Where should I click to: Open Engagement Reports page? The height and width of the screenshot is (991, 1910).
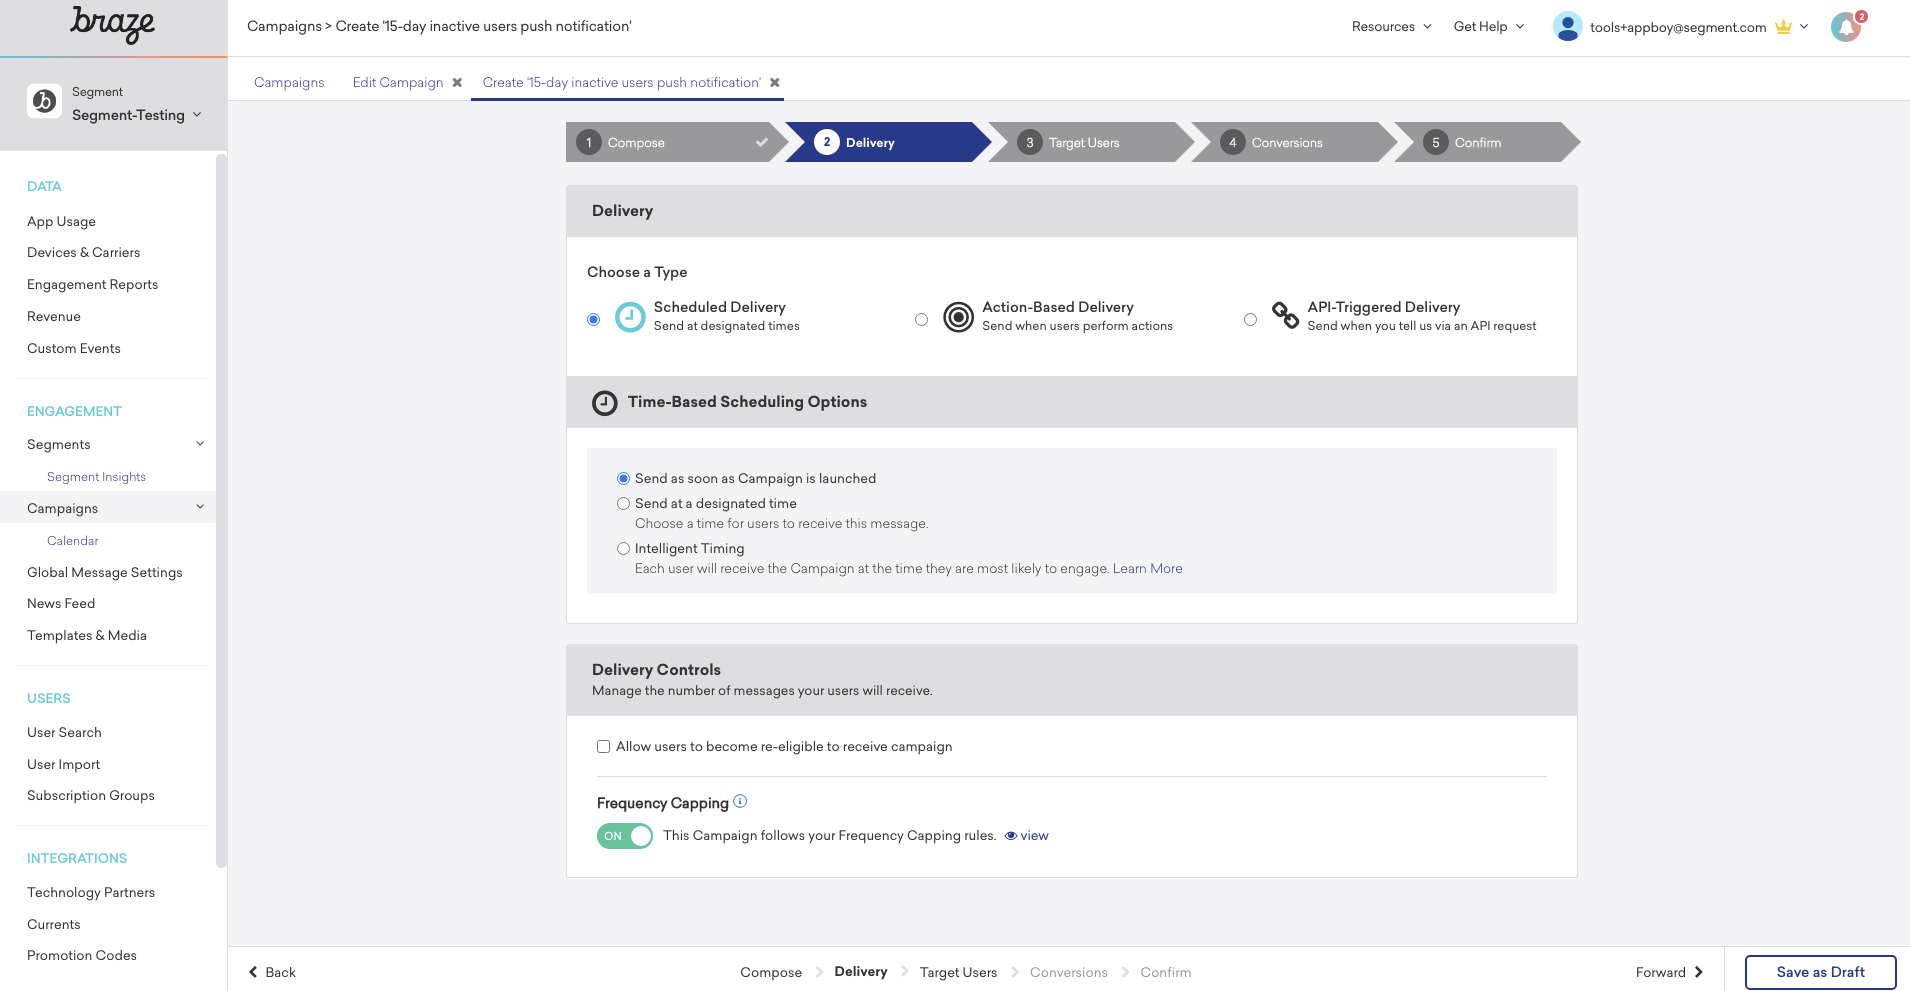92,285
